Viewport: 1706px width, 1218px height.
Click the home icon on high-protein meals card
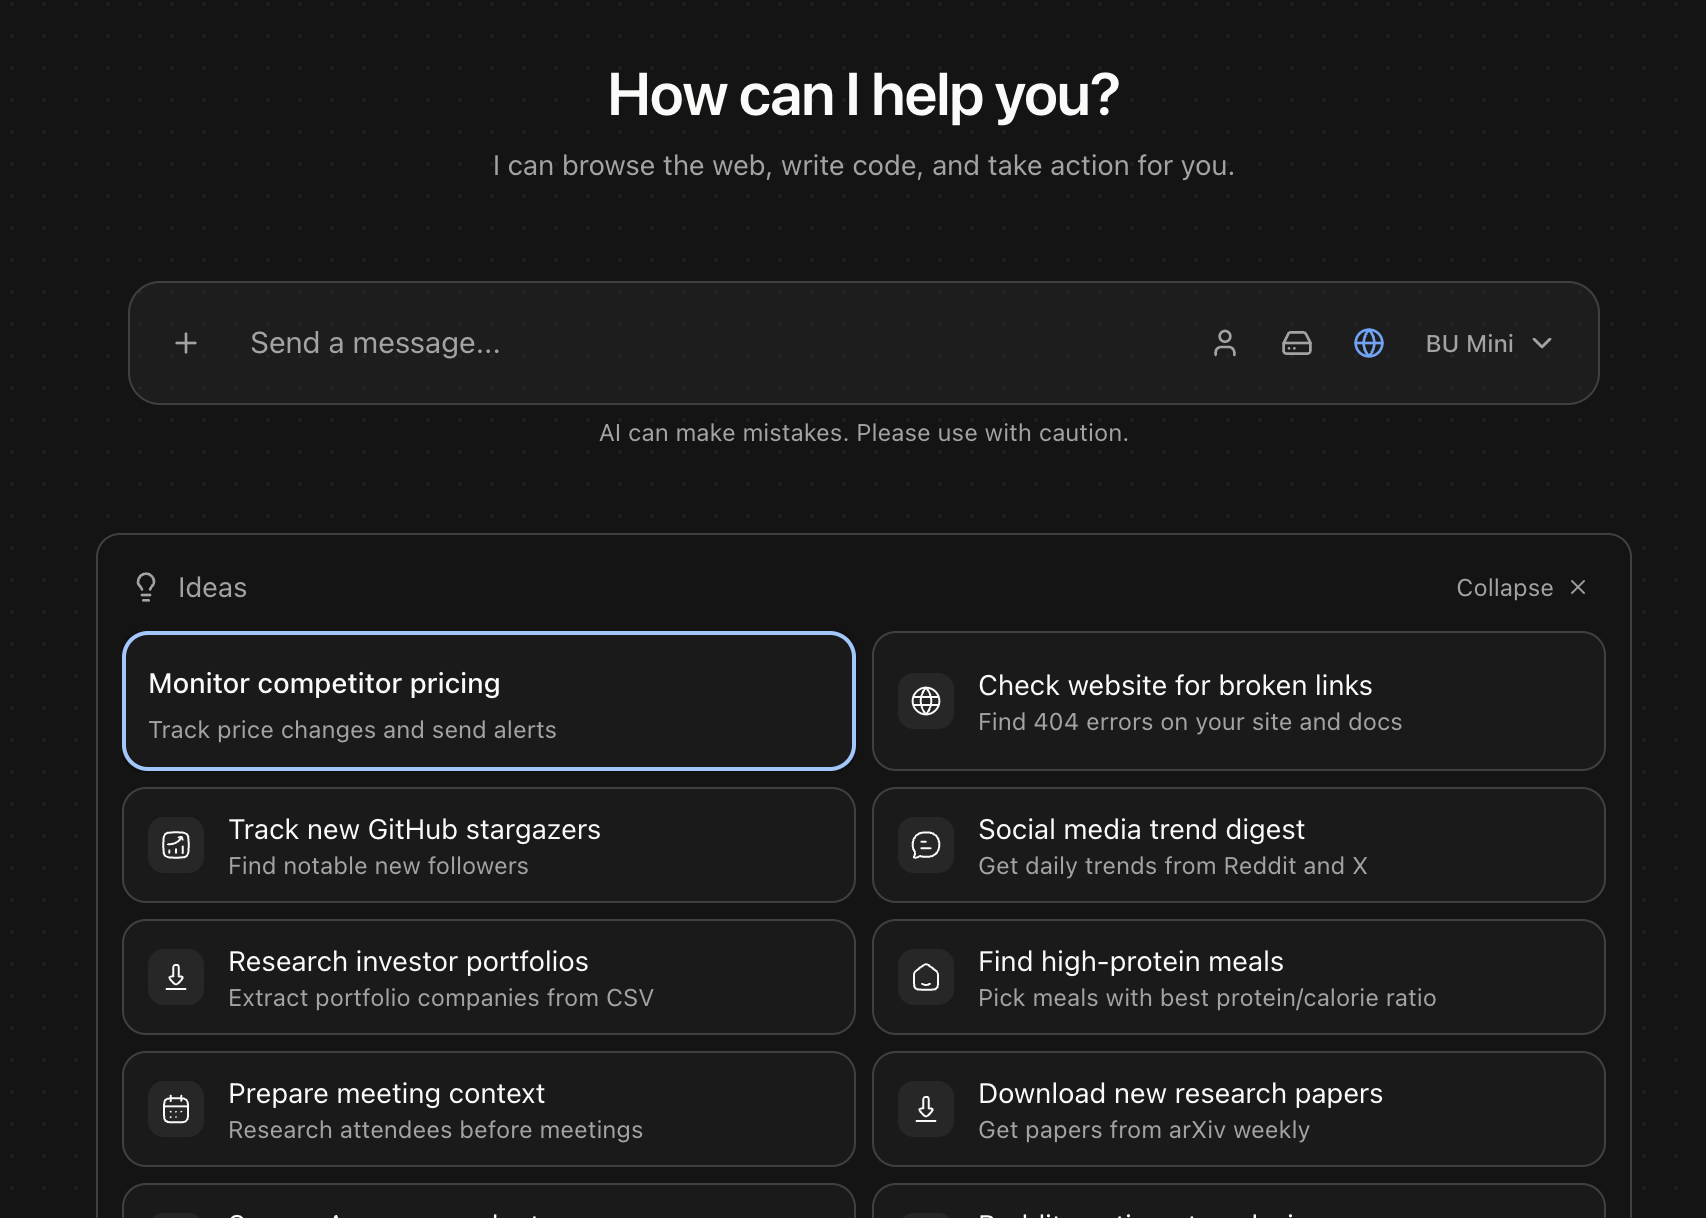click(926, 977)
